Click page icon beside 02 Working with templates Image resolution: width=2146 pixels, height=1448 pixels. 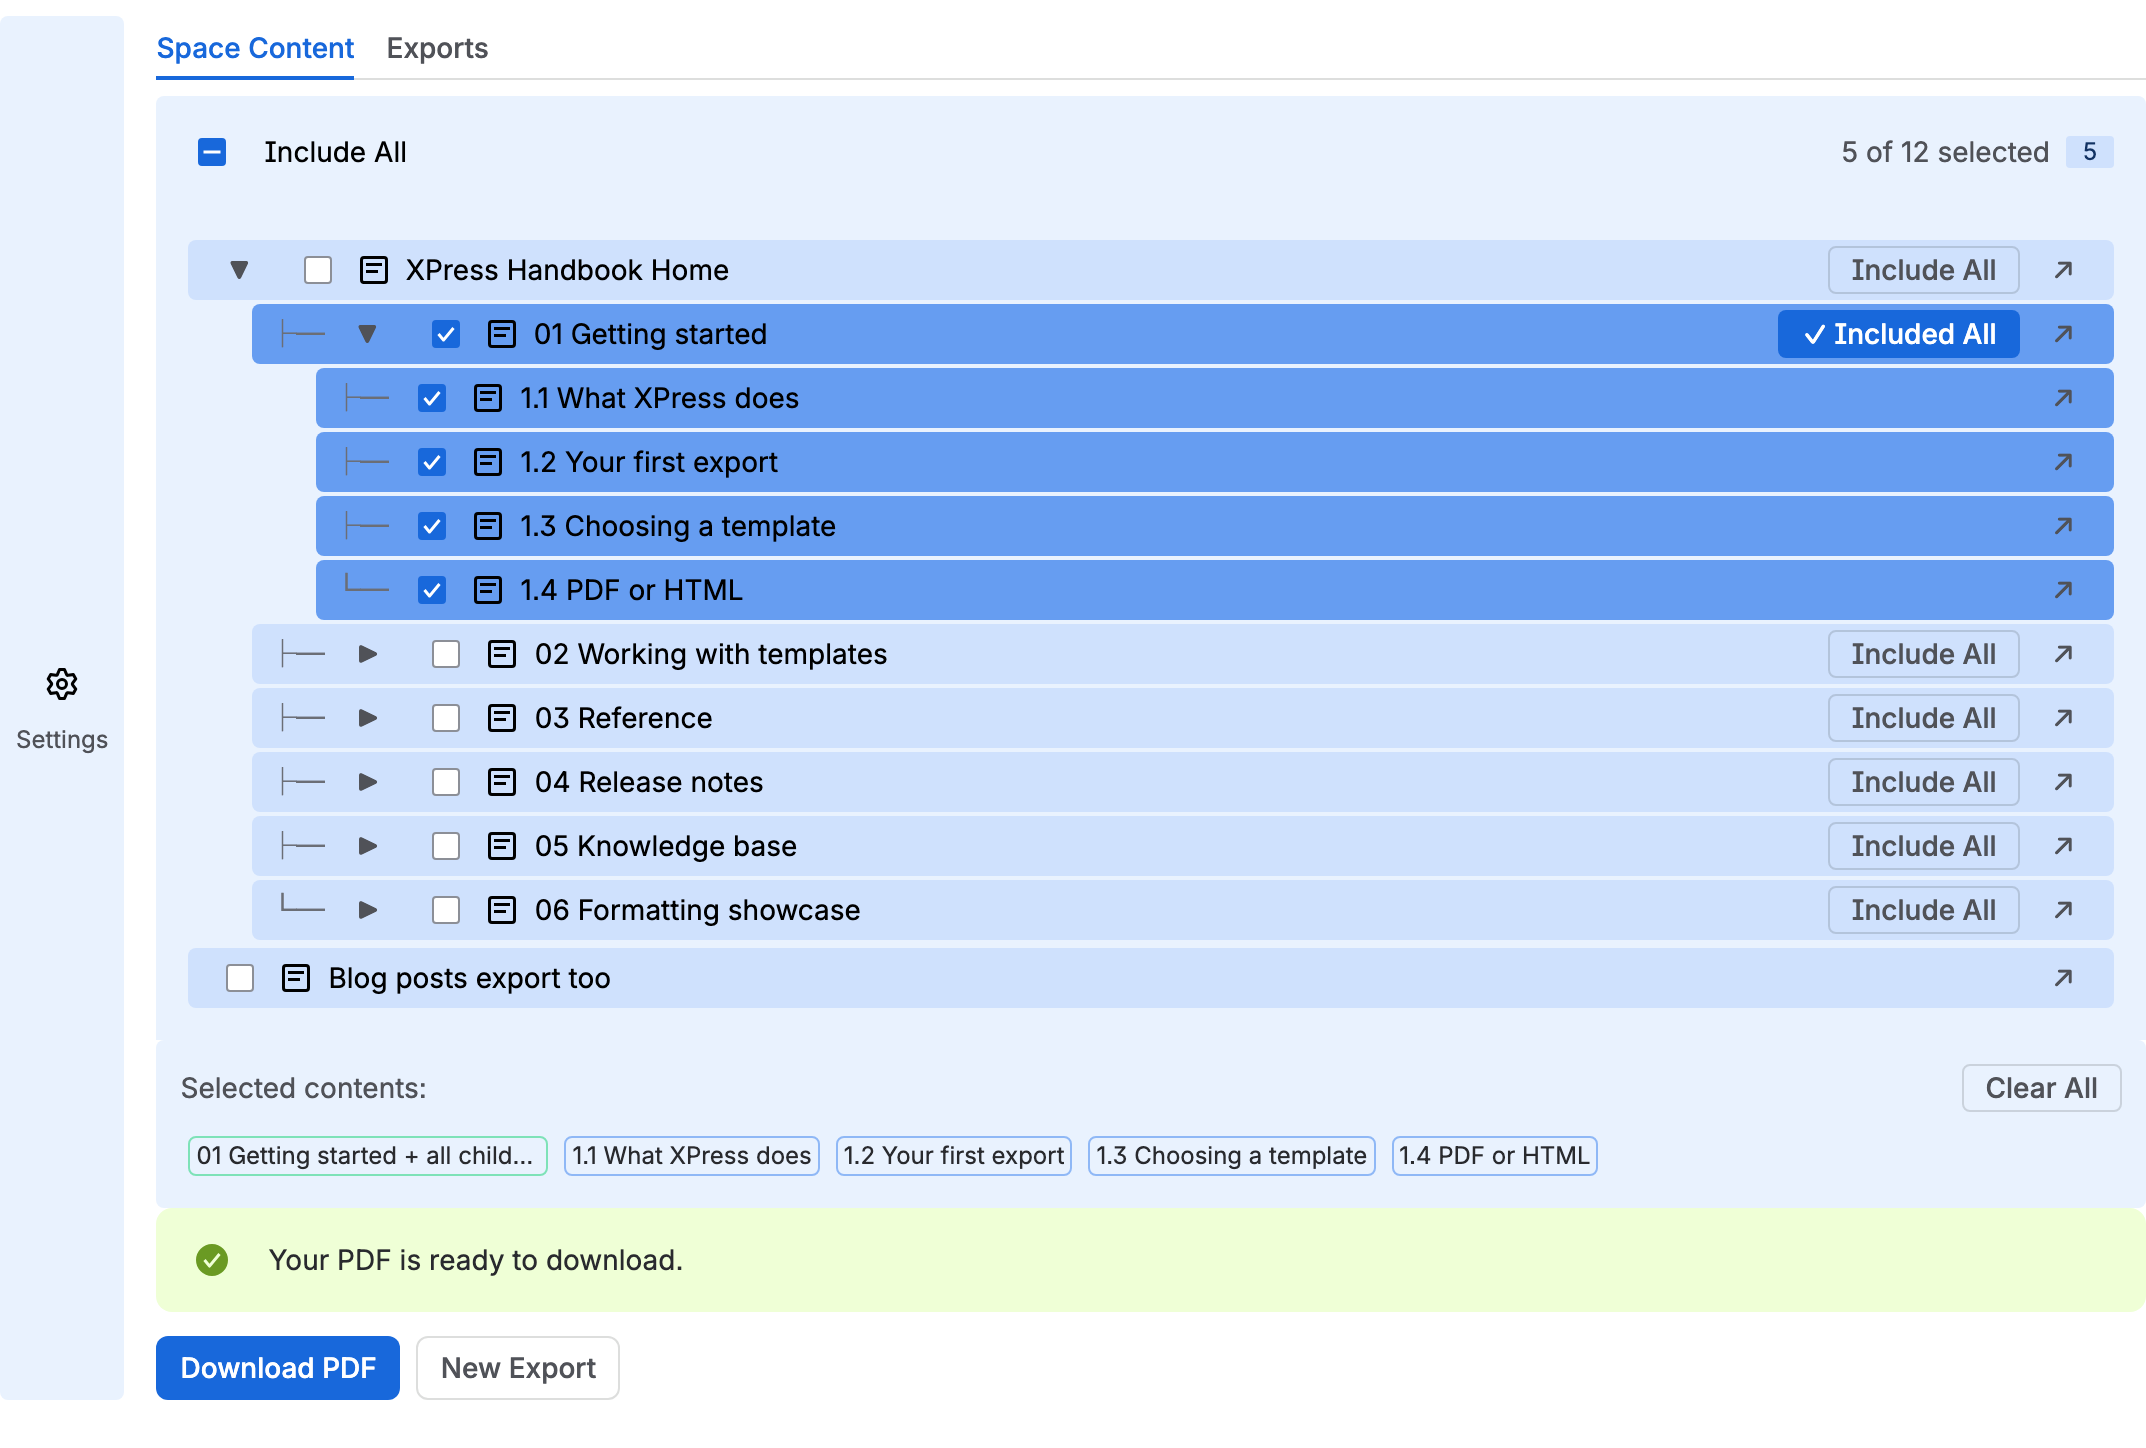[502, 654]
